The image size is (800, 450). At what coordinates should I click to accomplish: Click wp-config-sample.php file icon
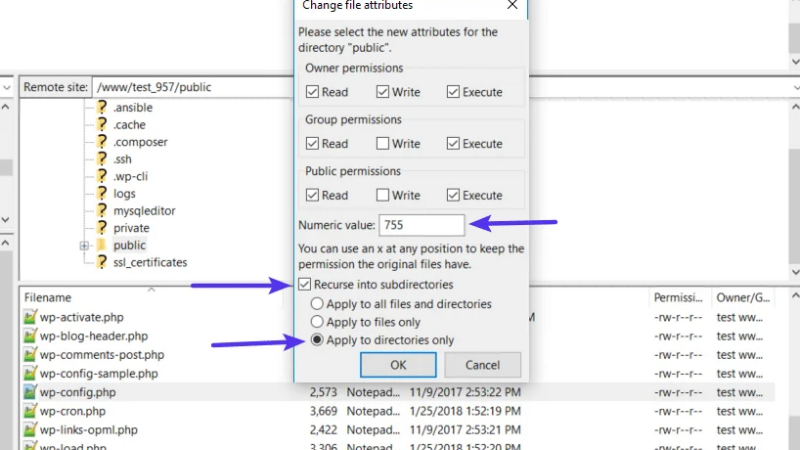[30, 373]
